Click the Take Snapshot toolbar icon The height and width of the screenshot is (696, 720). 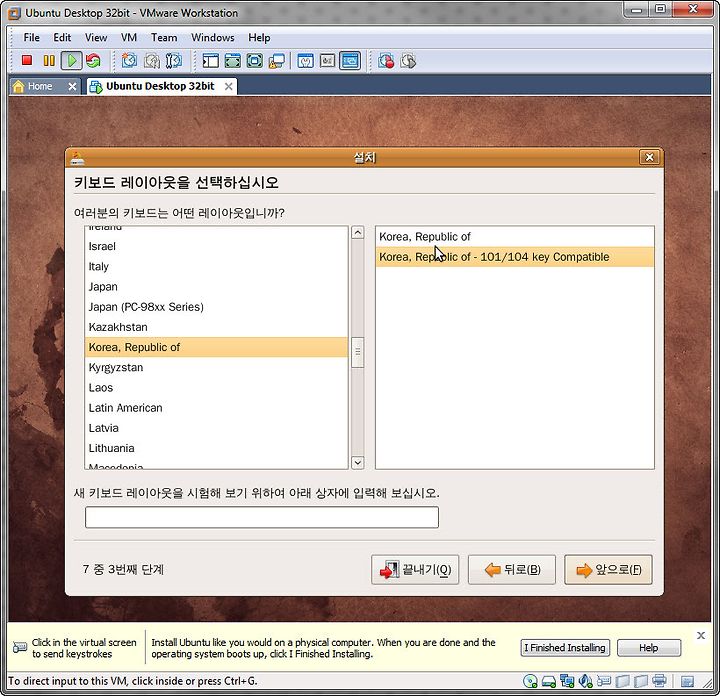[129, 61]
